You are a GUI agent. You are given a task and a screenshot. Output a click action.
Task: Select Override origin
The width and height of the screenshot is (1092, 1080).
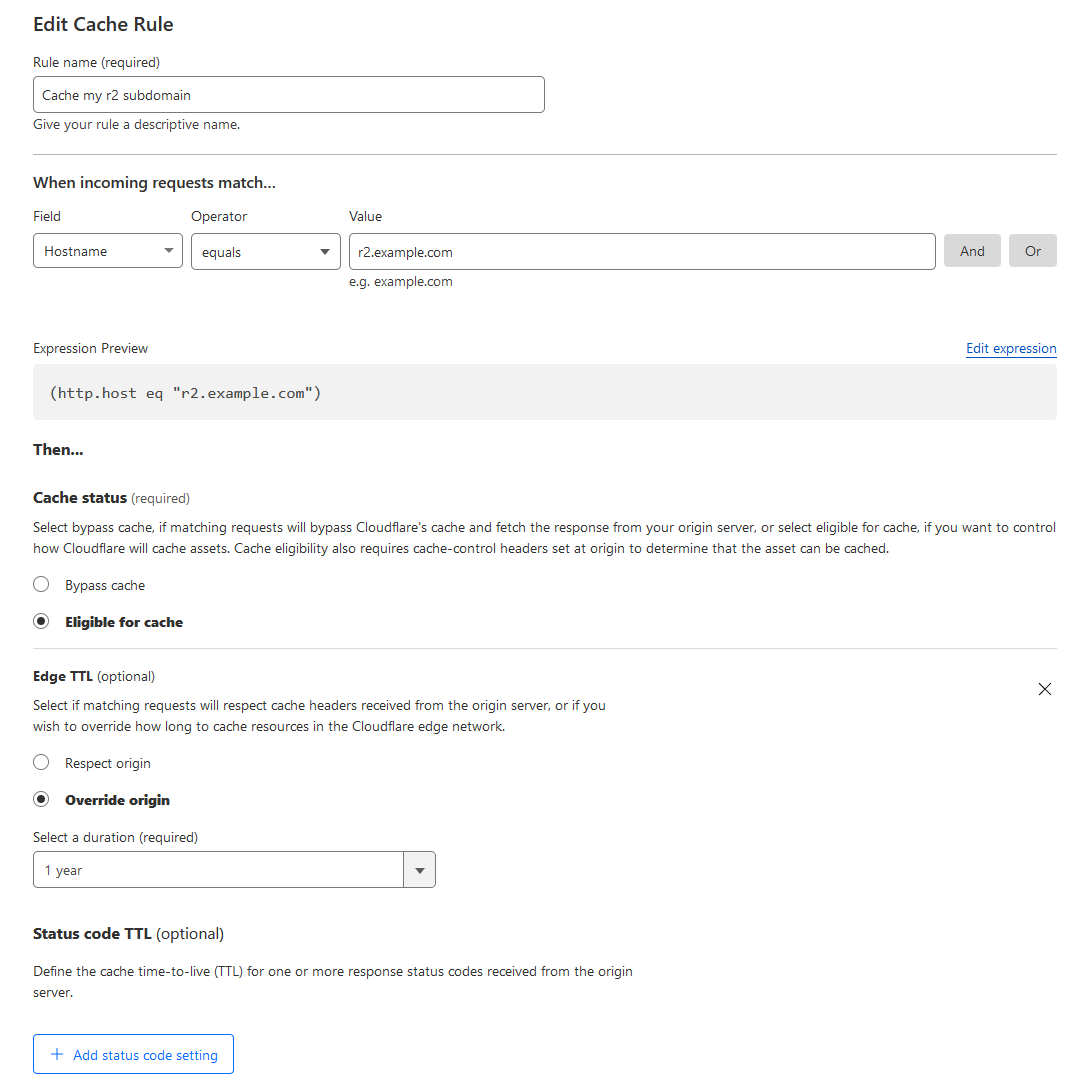41,798
